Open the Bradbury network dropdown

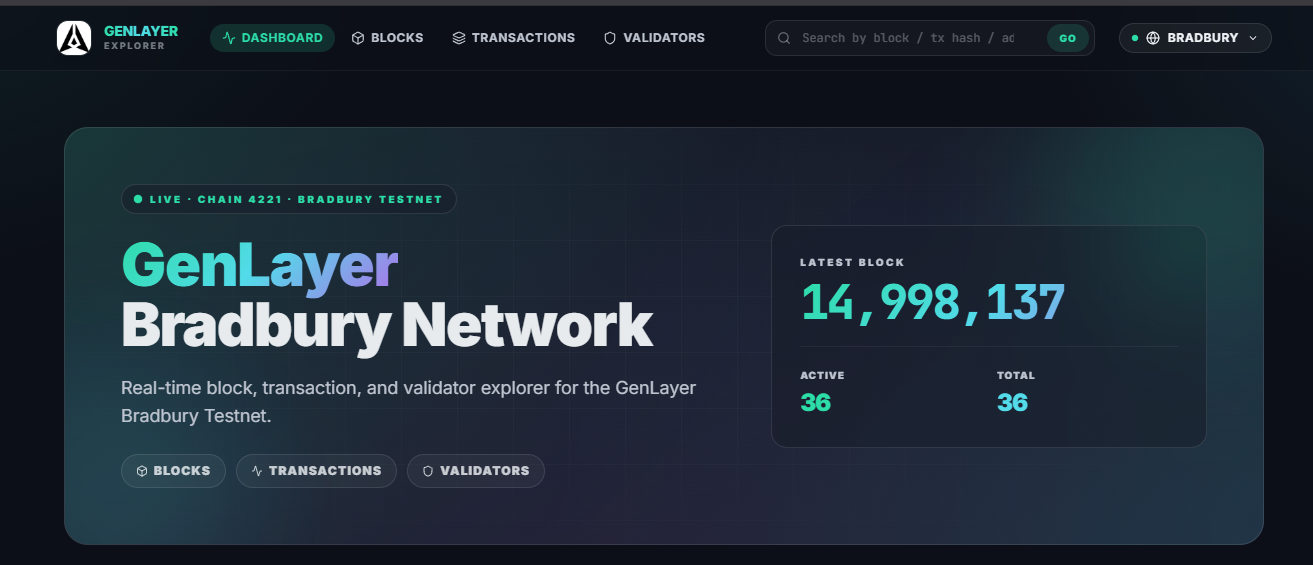click(x=1195, y=38)
